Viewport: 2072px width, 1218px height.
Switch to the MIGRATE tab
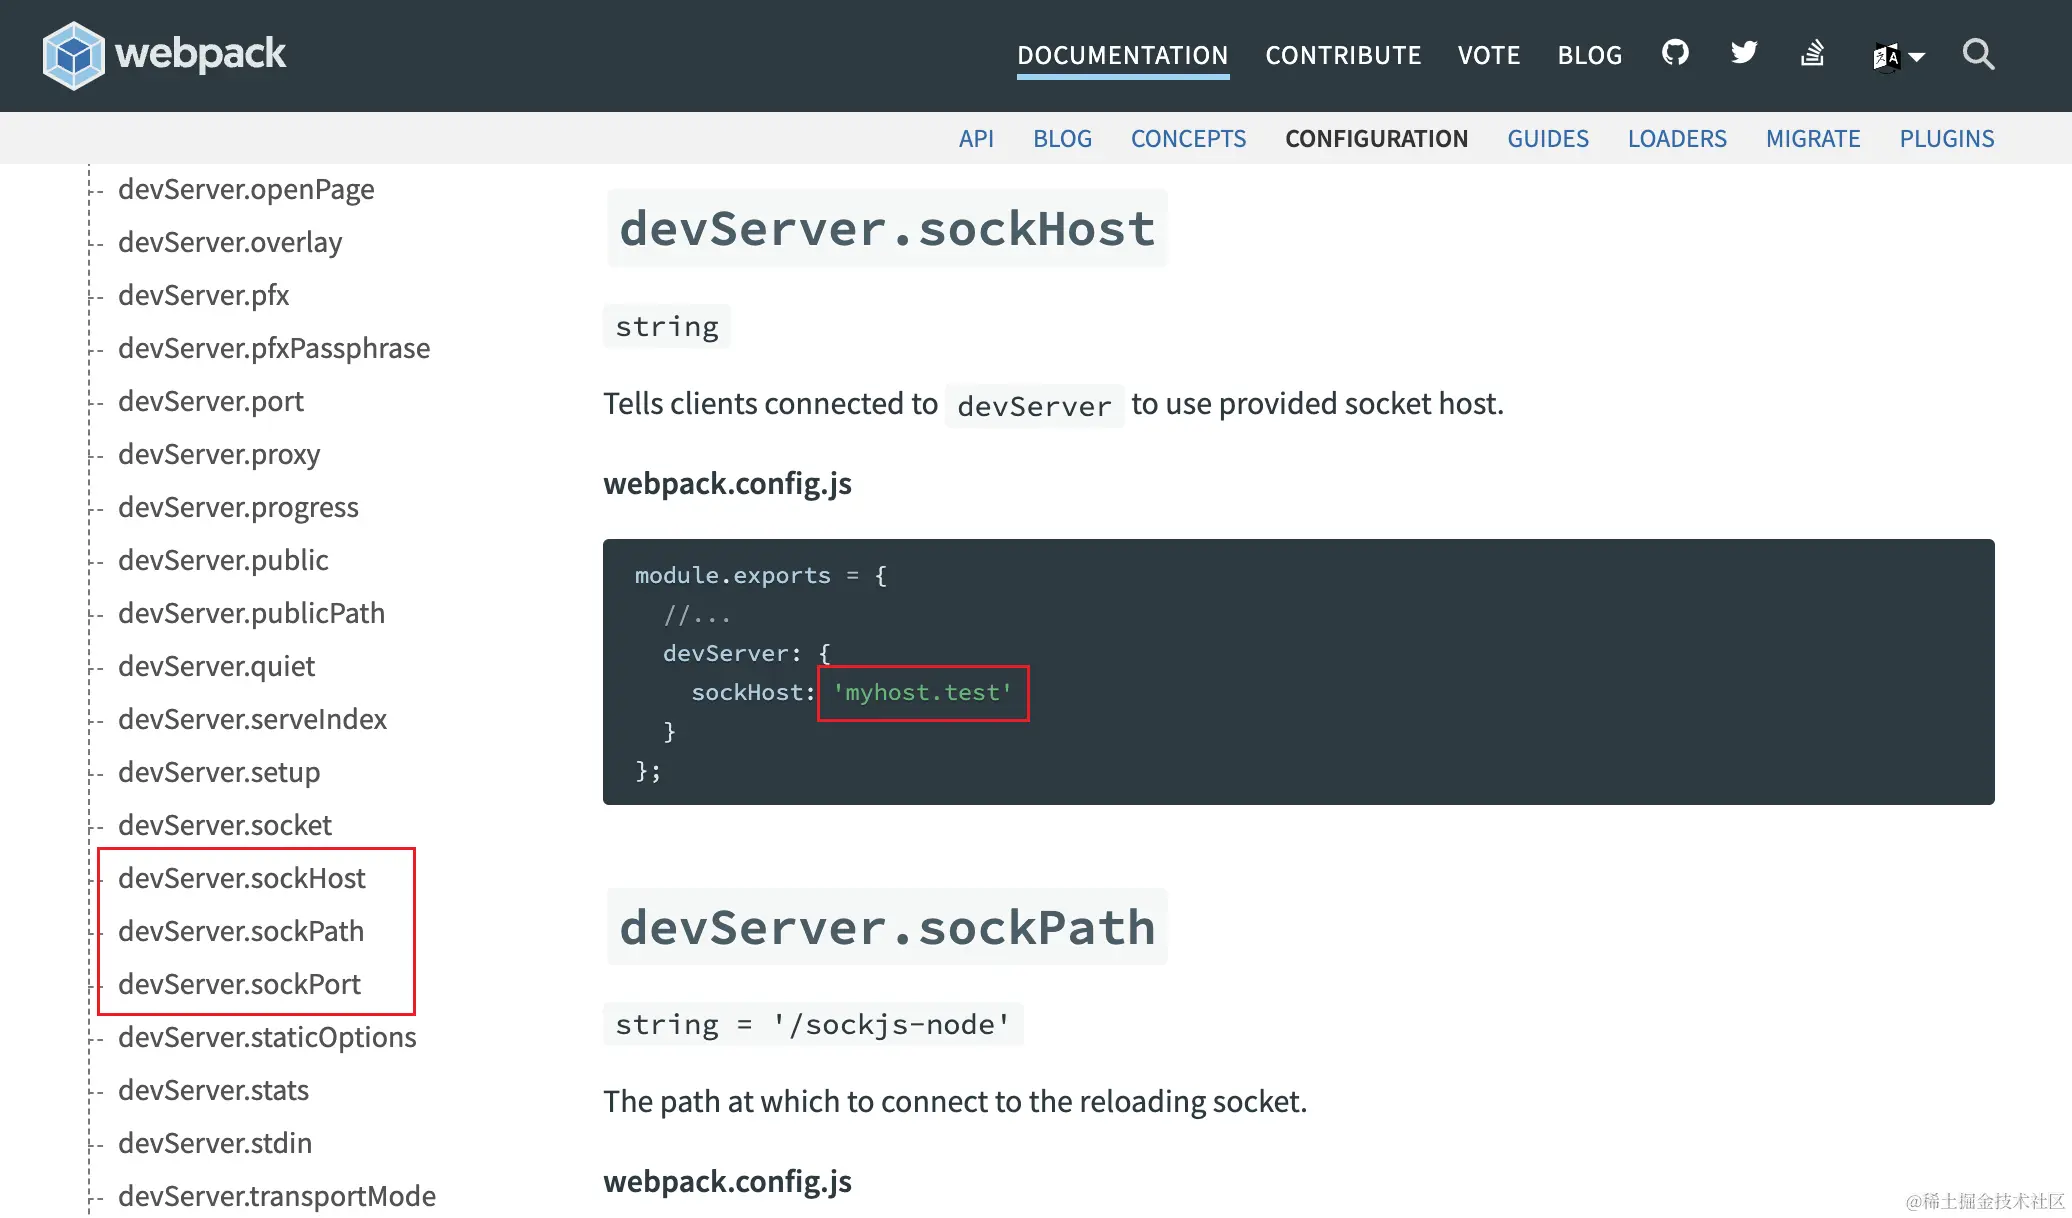click(1813, 138)
